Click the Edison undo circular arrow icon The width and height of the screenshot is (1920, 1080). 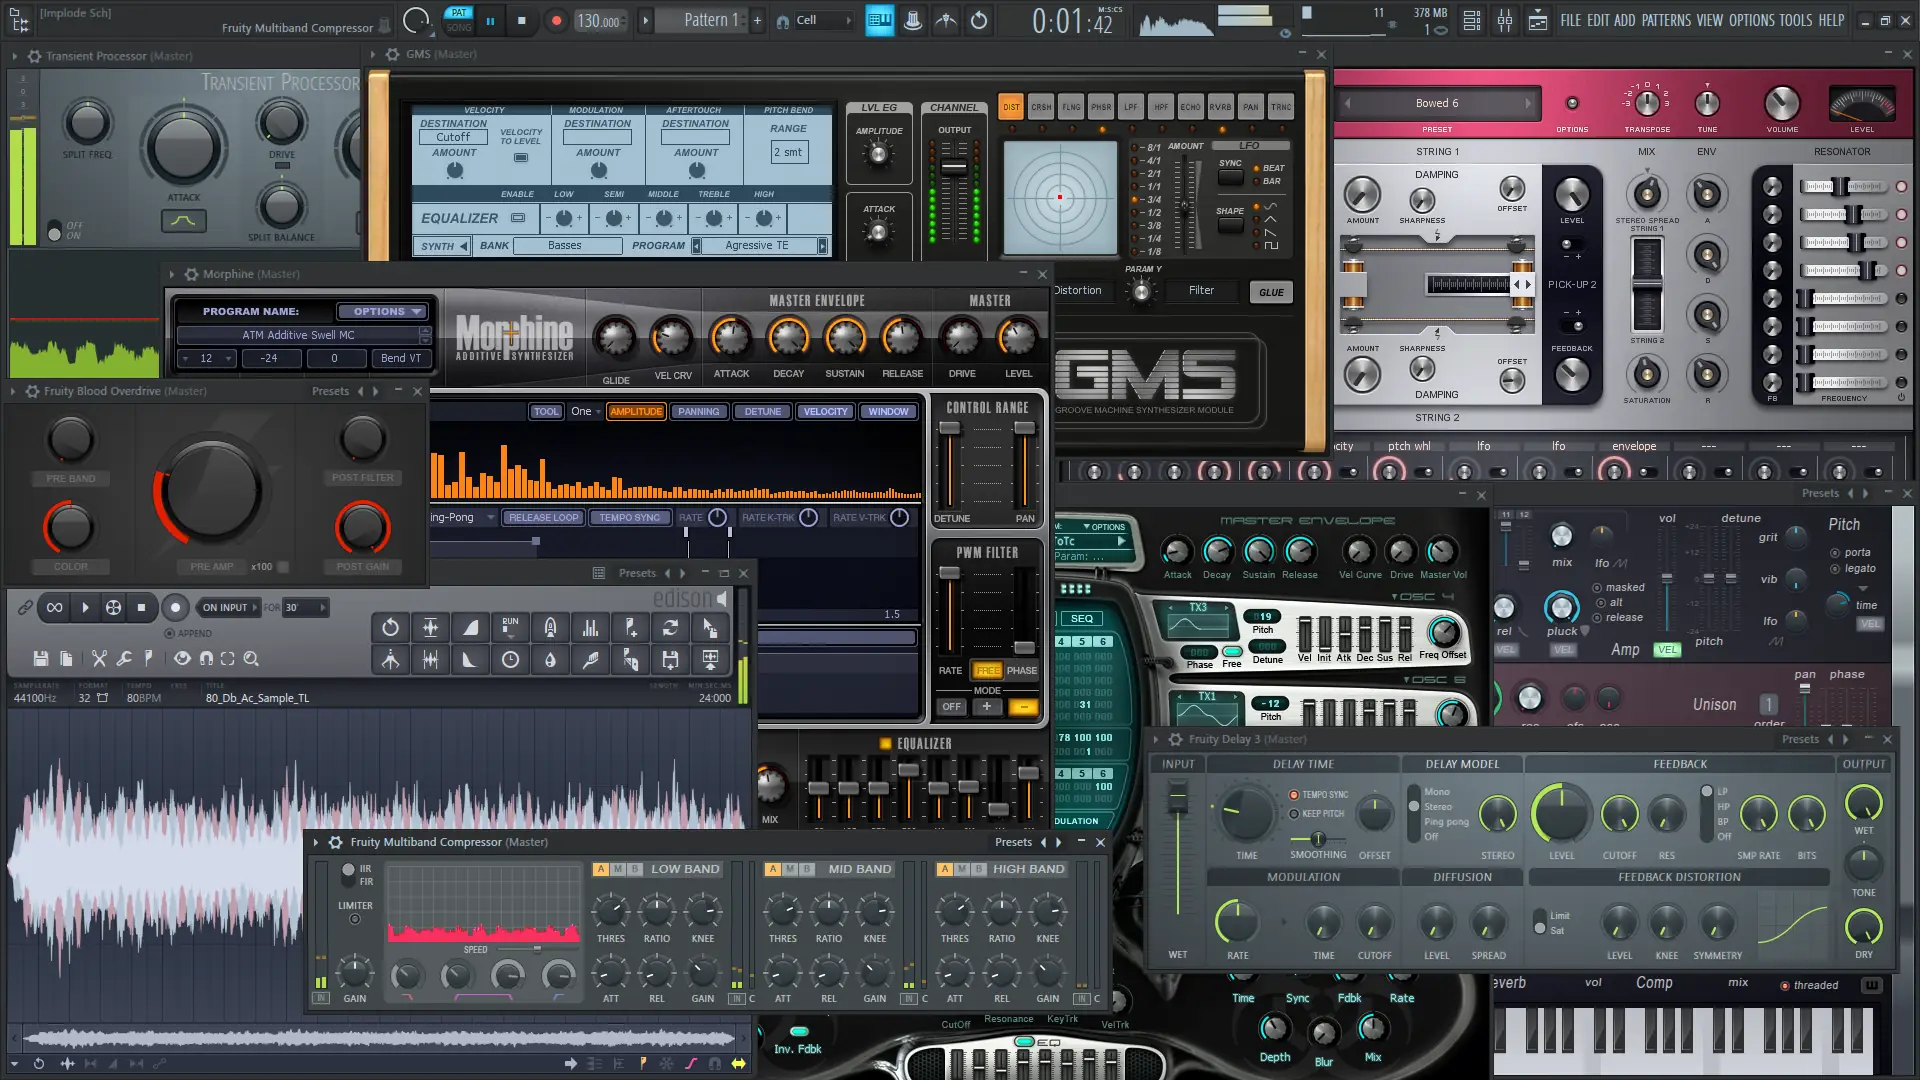pyautogui.click(x=390, y=628)
